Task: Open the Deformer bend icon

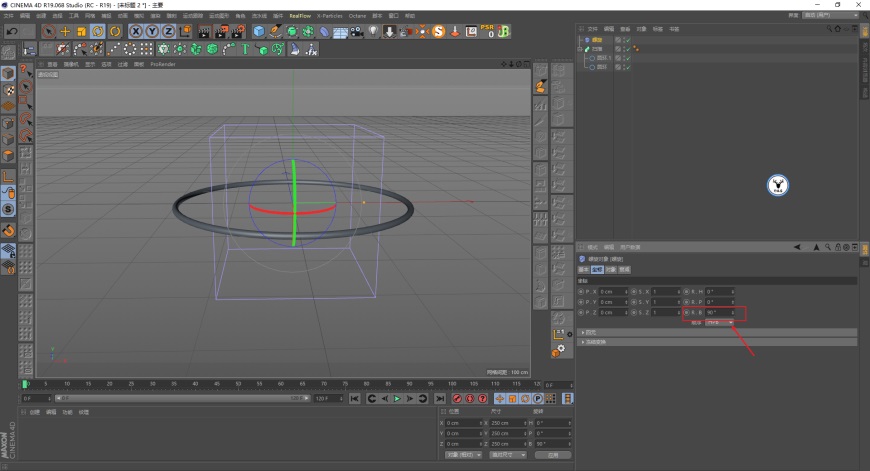Action: pos(324,32)
